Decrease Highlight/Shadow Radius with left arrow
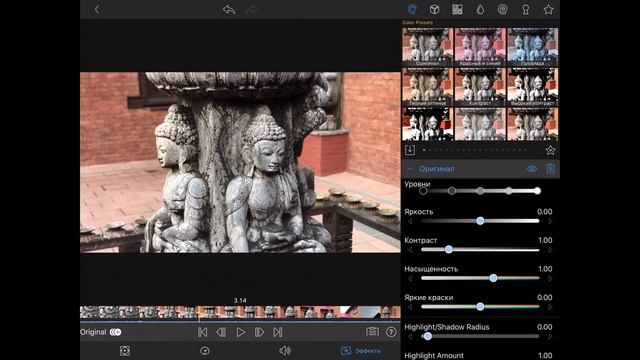The height and width of the screenshot is (360, 640). (x=410, y=336)
